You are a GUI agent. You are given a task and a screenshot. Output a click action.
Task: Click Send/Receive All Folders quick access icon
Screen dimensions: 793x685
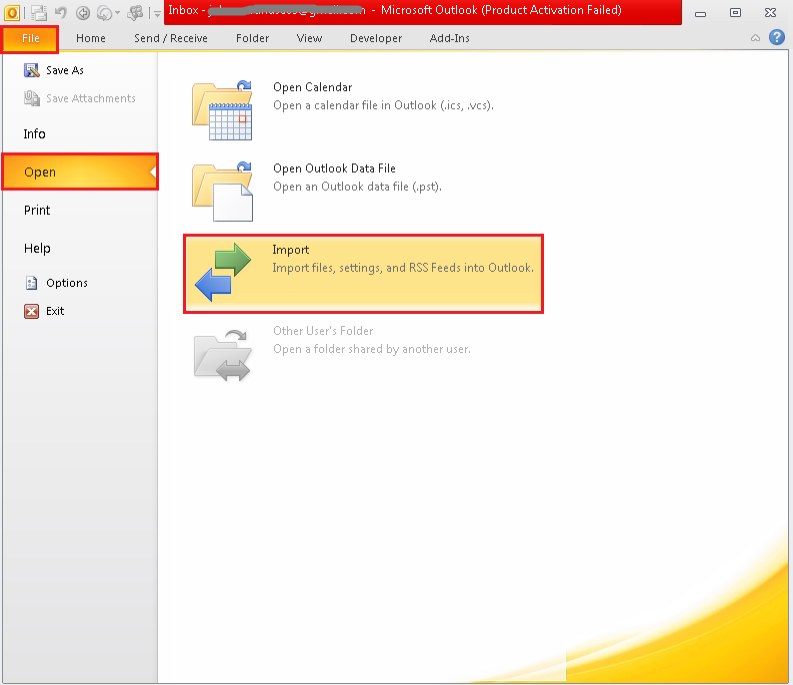click(x=39, y=13)
